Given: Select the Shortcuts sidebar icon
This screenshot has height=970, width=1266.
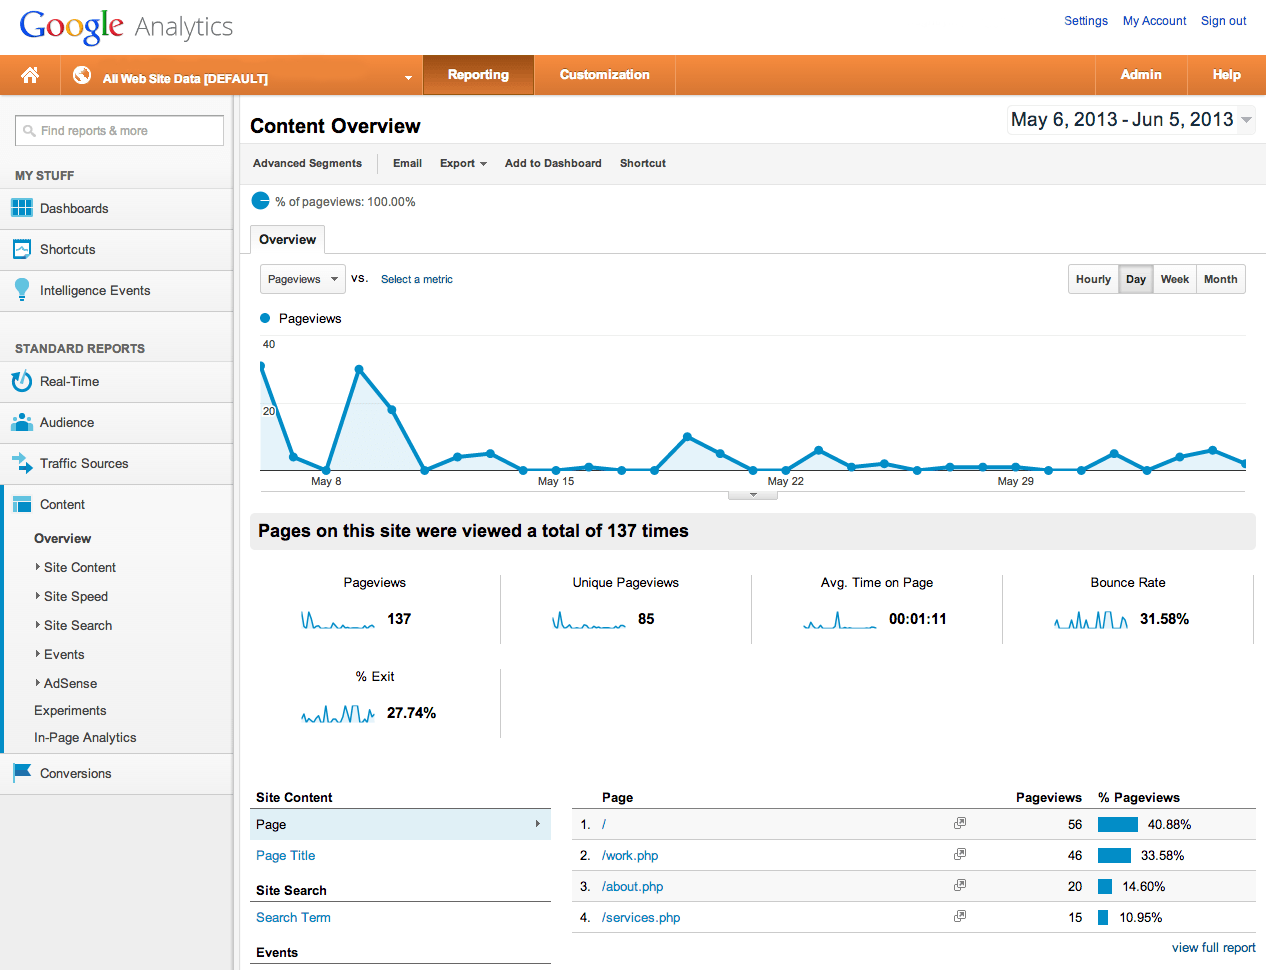Looking at the screenshot, I should [x=22, y=249].
